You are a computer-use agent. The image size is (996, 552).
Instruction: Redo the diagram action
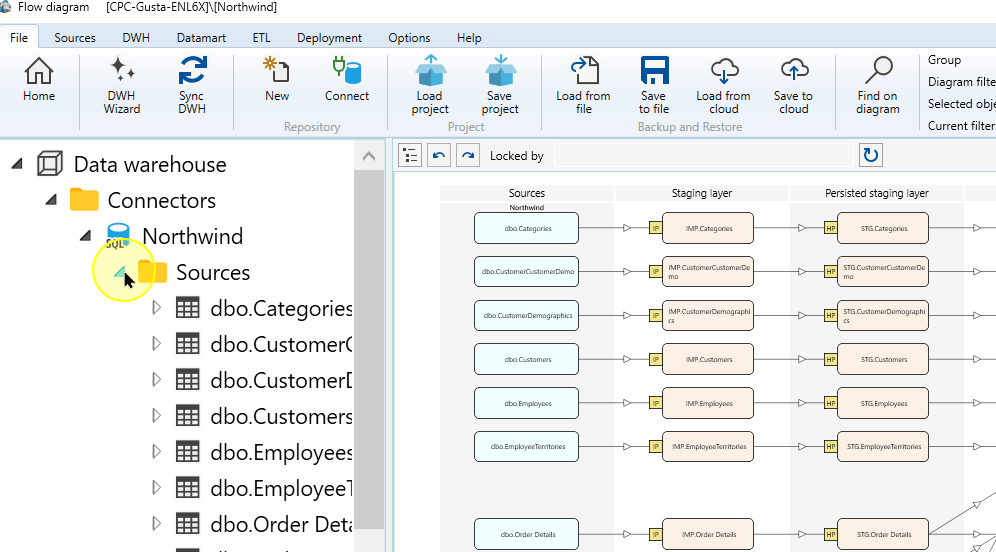tap(468, 156)
